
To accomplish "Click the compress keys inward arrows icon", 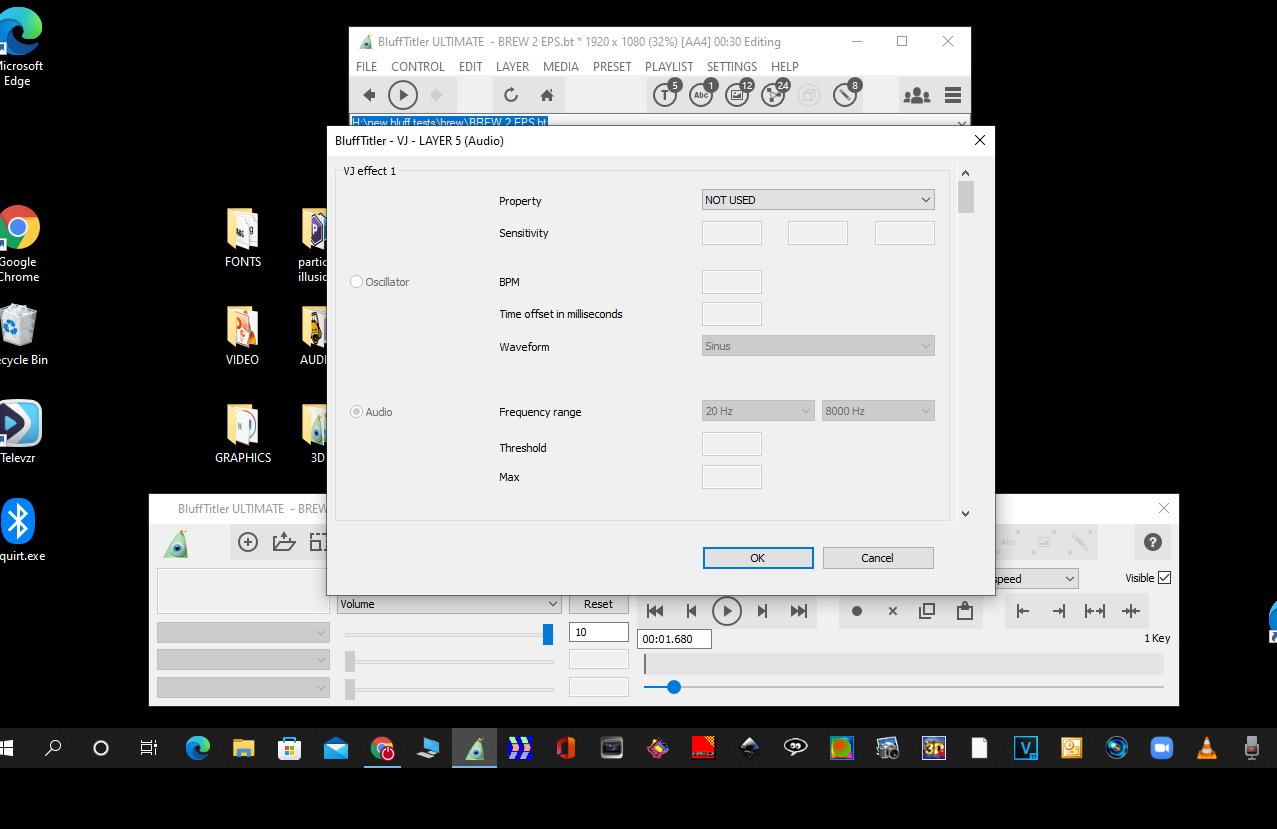I will pos(1131,611).
